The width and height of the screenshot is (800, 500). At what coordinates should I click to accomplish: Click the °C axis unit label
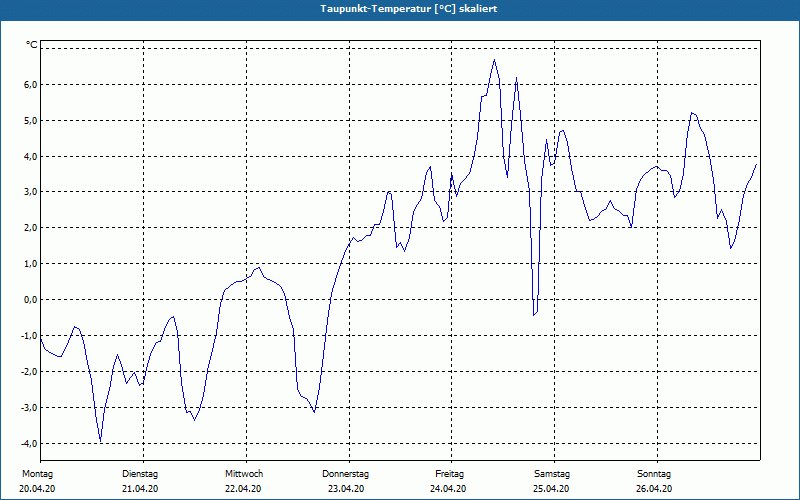(x=32, y=45)
